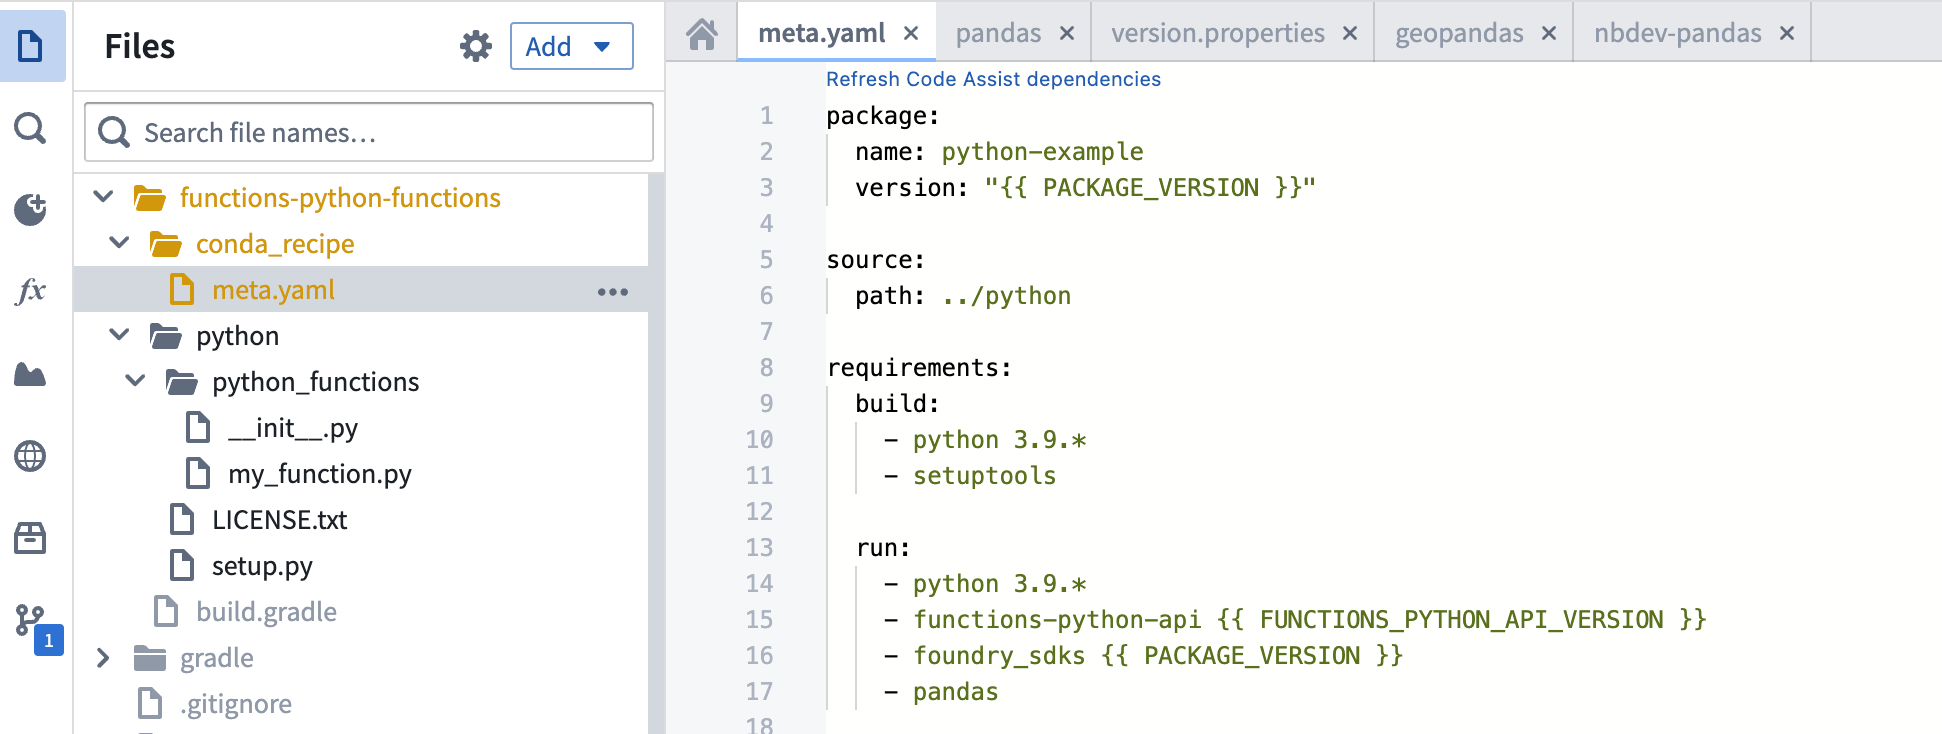This screenshot has width=1942, height=734.
Task: Open the Search sidebar icon
Action: tap(31, 128)
